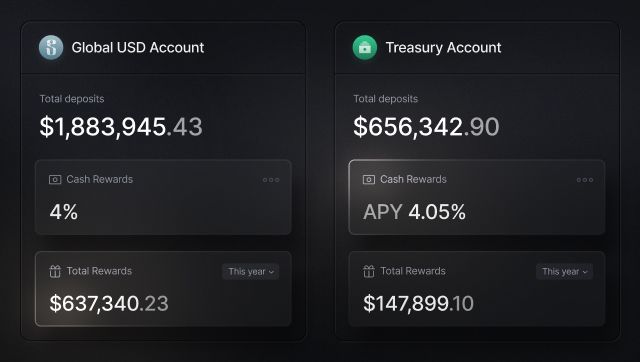Click the 4% cash rewards rate
Viewport: 640px width, 362px height.
click(64, 212)
